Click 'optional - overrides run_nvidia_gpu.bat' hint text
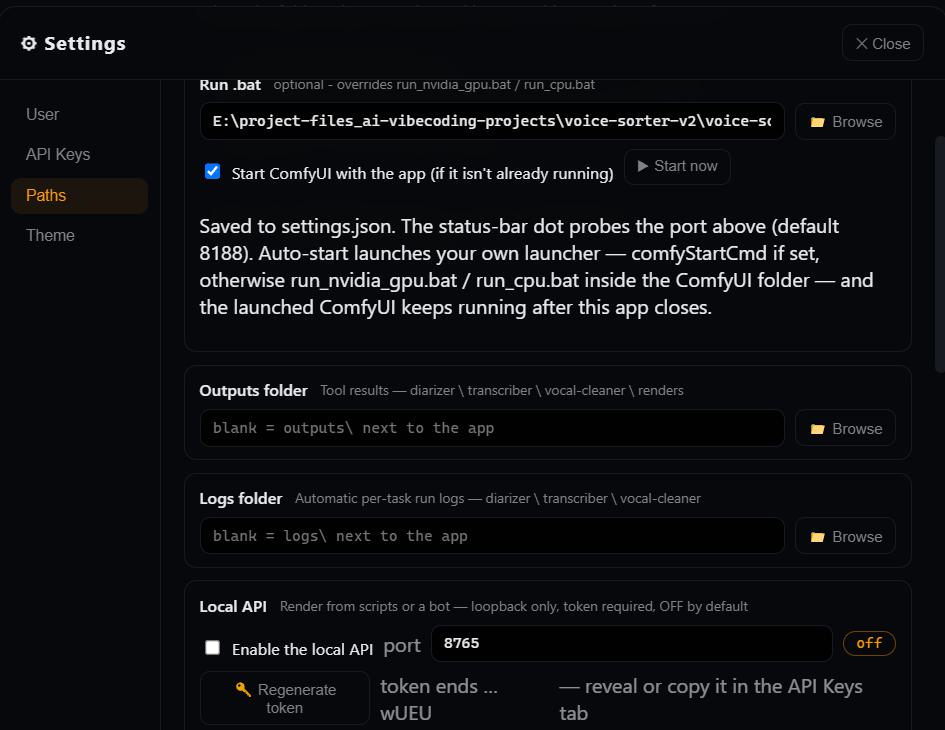This screenshot has width=945, height=730. [434, 85]
